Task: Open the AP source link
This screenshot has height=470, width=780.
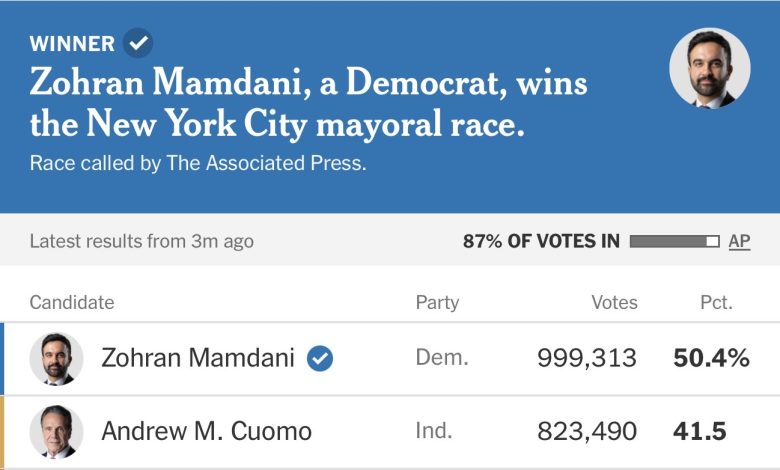Action: click(x=739, y=241)
